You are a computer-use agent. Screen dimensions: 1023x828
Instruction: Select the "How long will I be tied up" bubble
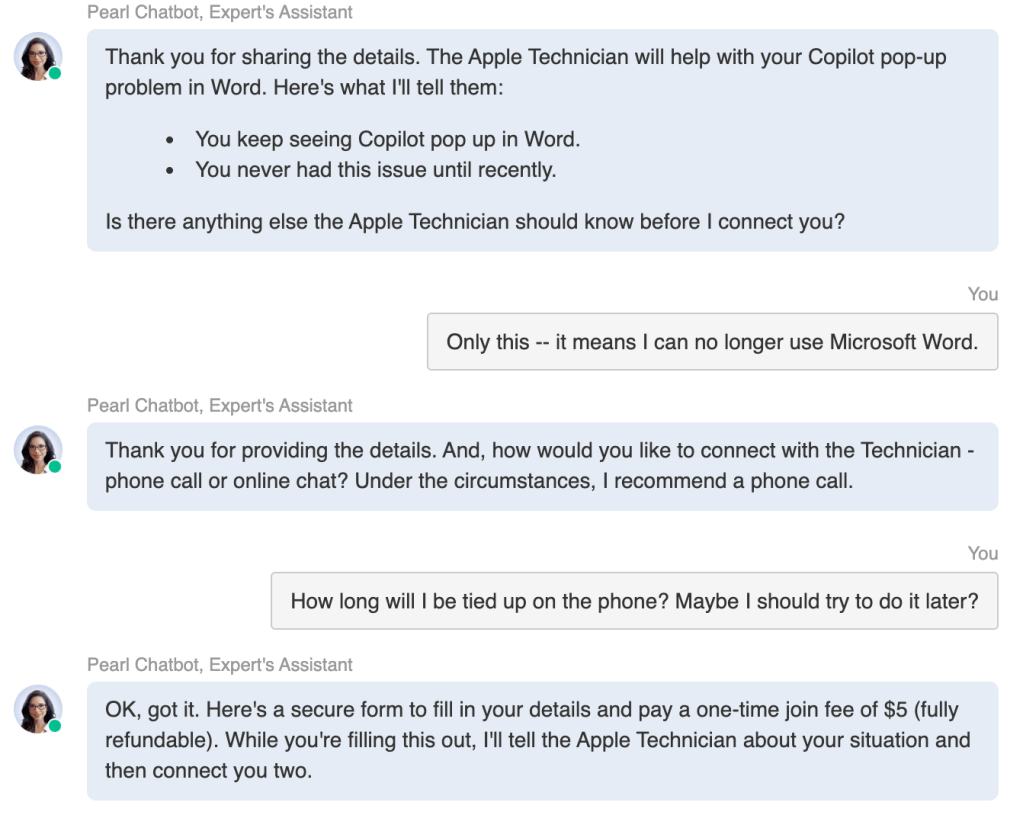pos(633,601)
